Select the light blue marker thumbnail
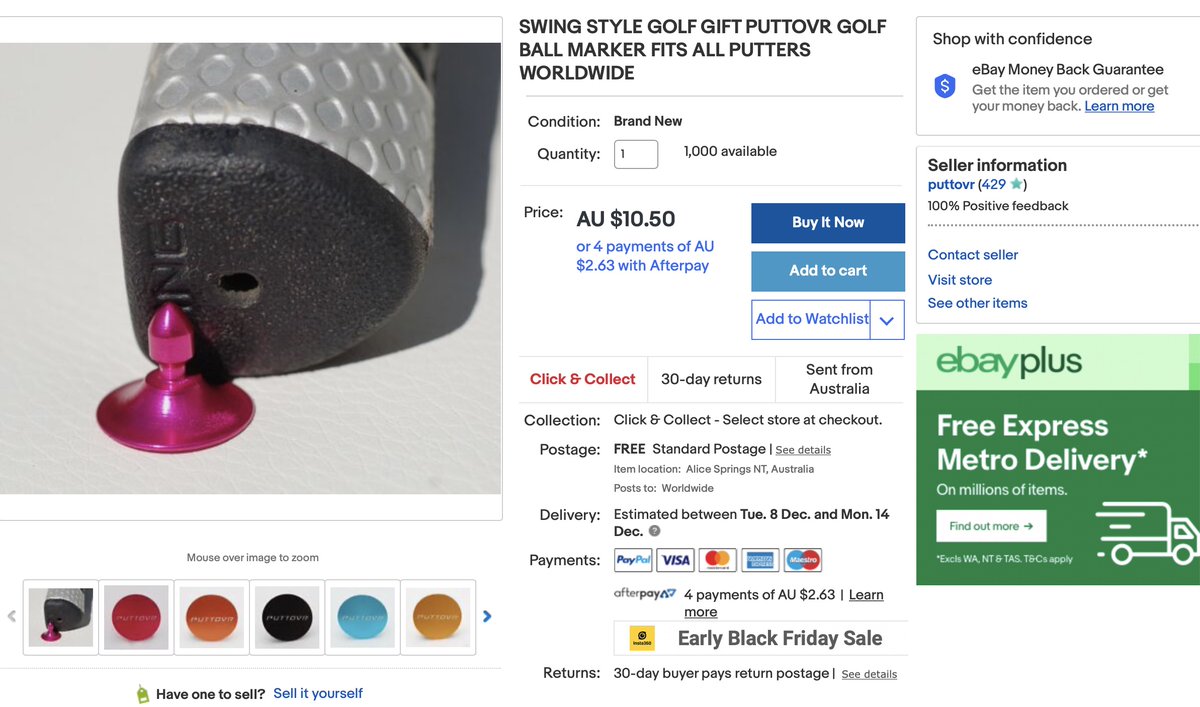1200x707 pixels. tap(363, 617)
